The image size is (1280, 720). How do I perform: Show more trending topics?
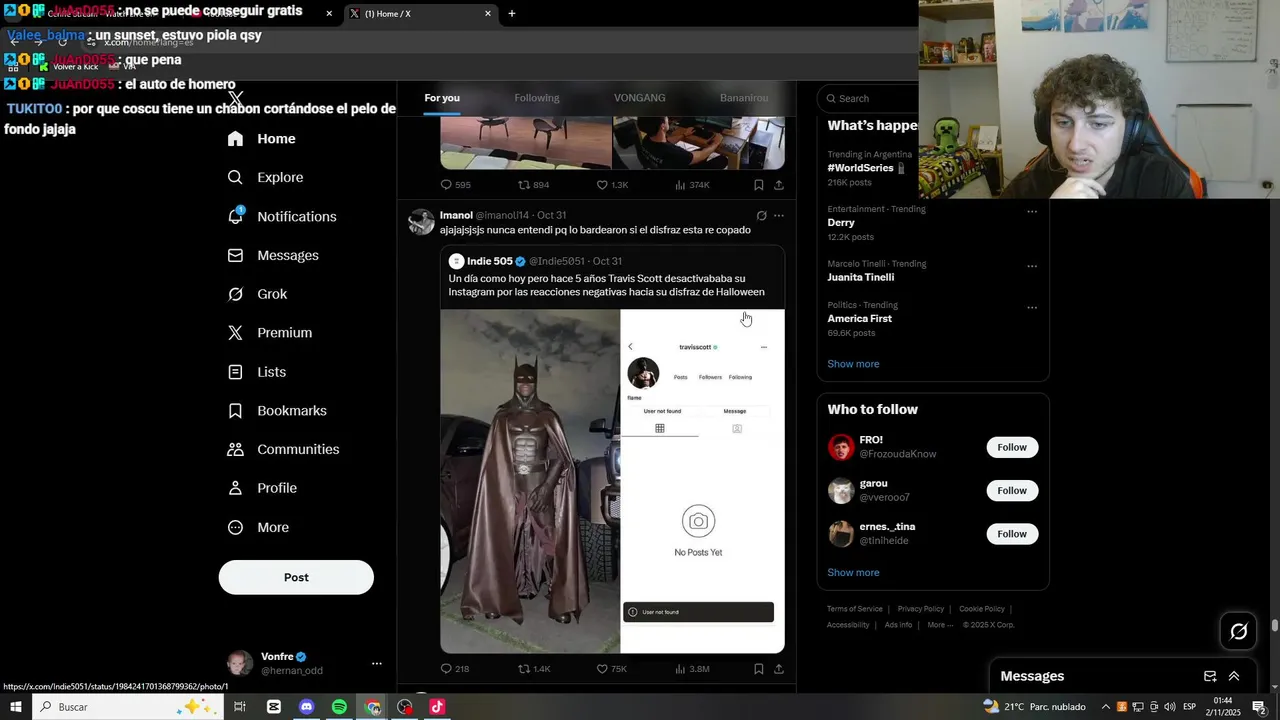(853, 364)
